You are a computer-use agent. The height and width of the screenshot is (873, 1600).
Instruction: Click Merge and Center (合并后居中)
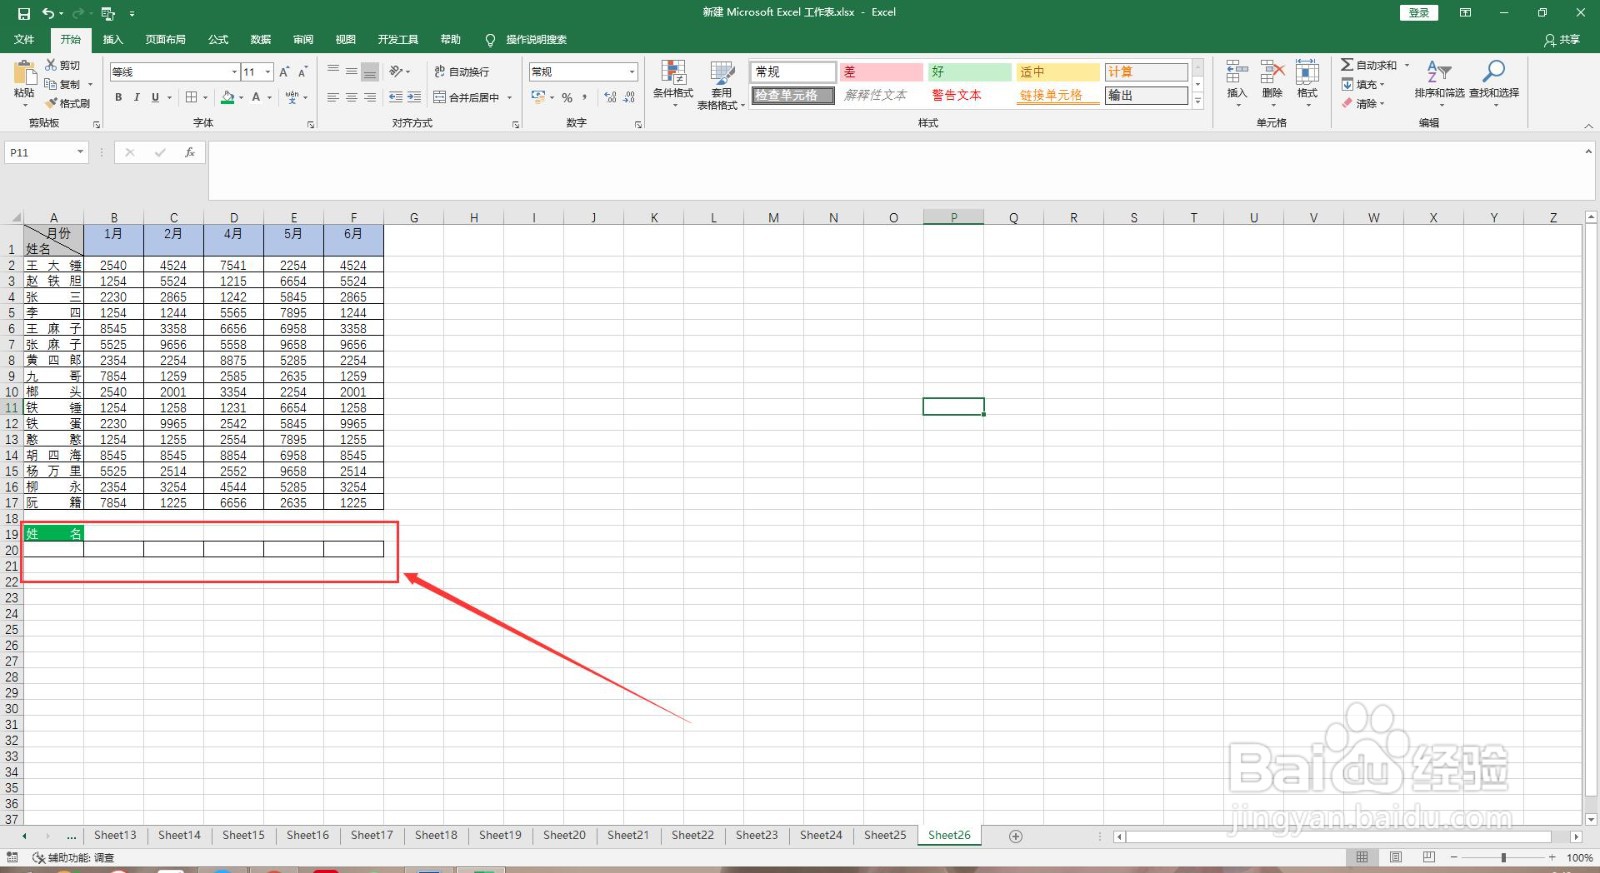tap(467, 97)
